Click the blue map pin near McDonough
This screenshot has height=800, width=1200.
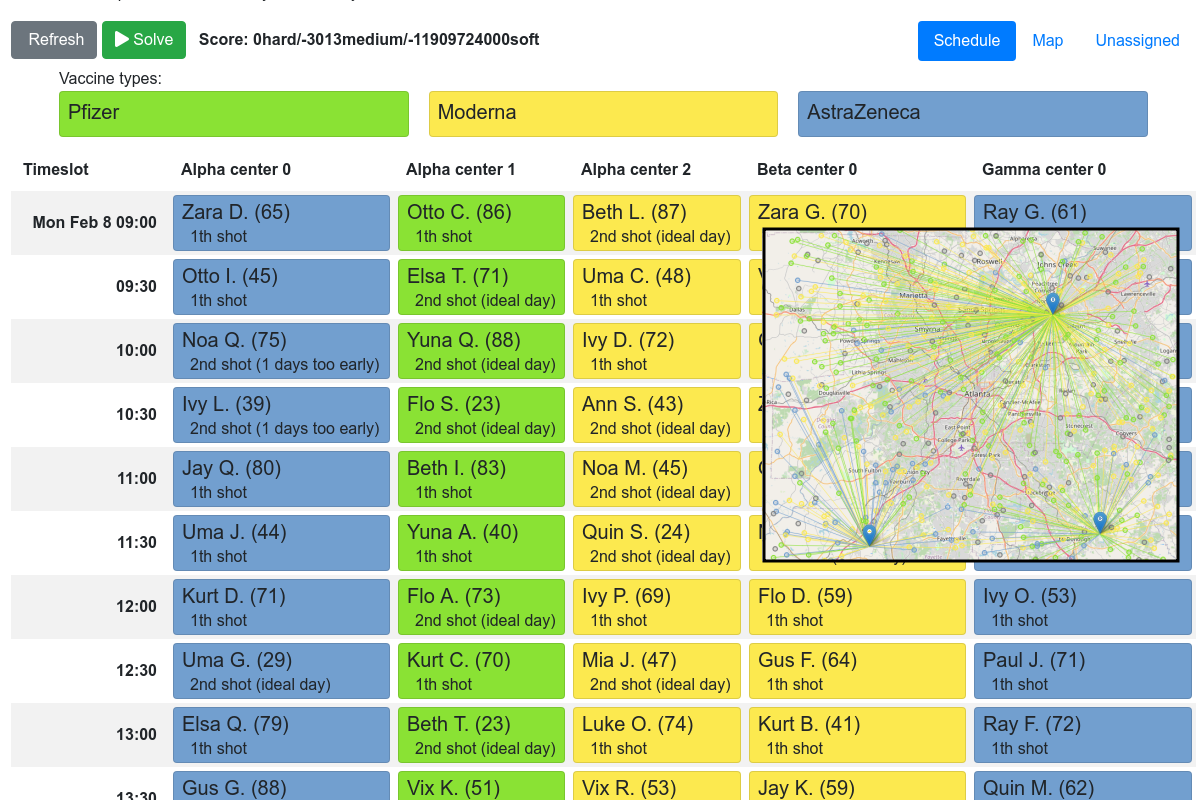(1100, 521)
